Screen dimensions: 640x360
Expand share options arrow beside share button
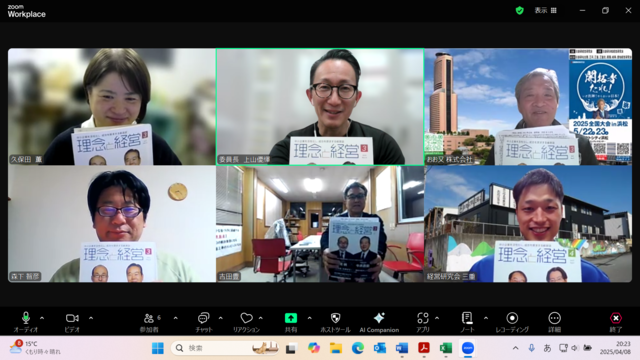coord(309,318)
